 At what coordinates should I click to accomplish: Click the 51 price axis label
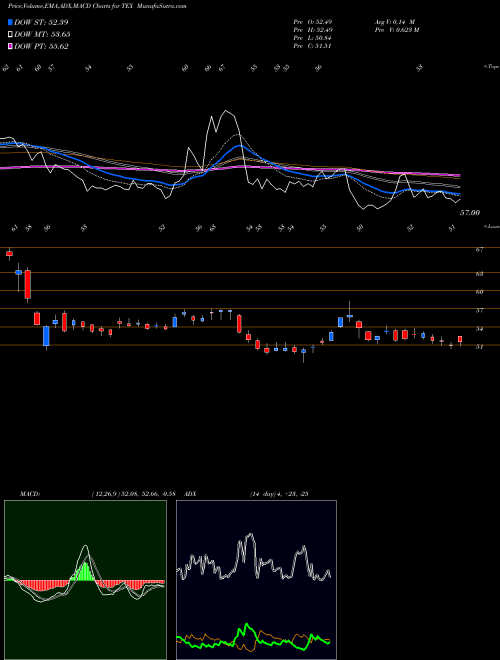tap(479, 346)
